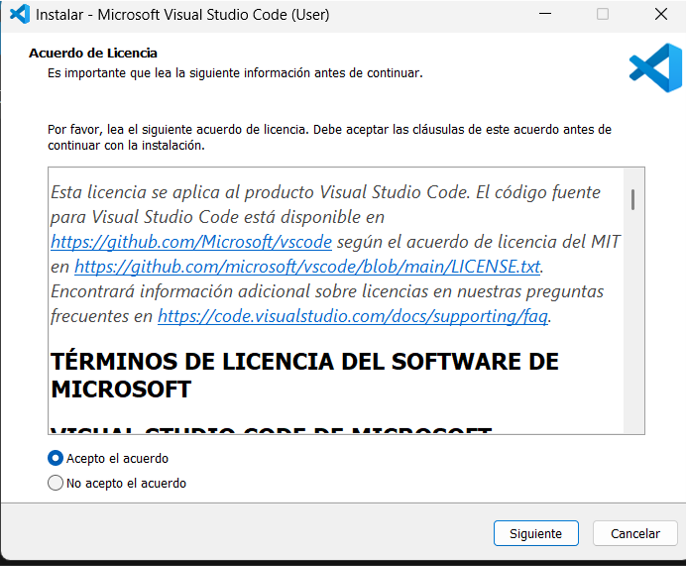The image size is (686, 566).
Task: Open the code.visualstudio.com FAQ link
Action: click(x=353, y=316)
